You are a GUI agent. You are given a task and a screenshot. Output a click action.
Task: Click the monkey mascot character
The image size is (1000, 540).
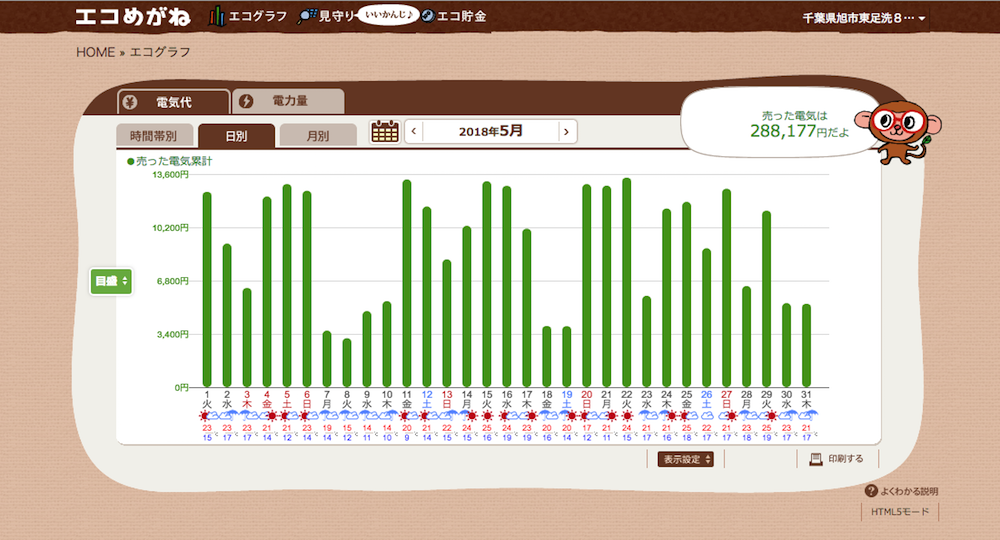[x=897, y=131]
